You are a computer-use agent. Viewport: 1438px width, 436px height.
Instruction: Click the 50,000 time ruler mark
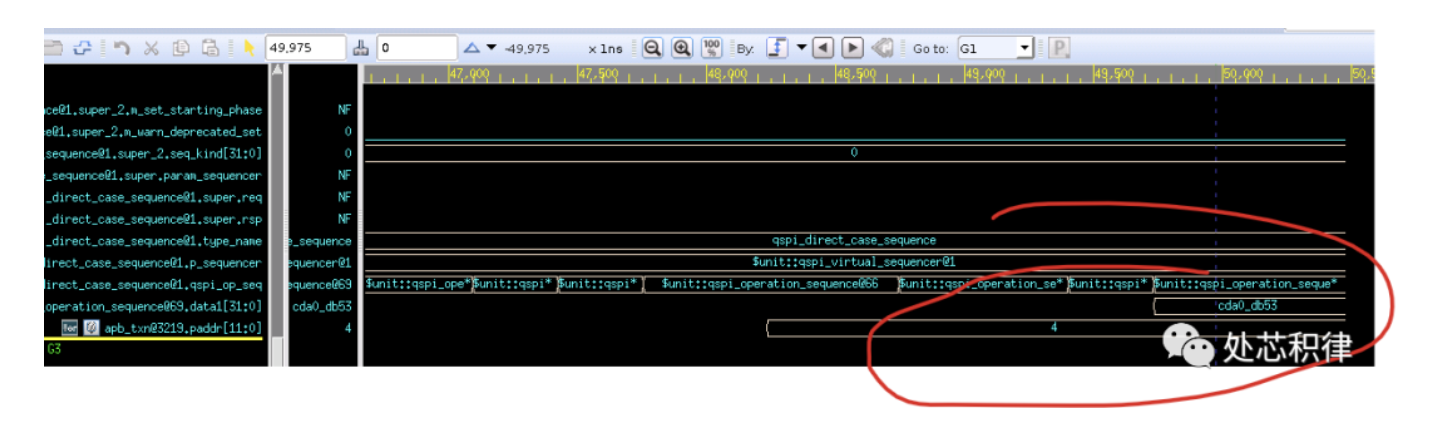click(1244, 74)
